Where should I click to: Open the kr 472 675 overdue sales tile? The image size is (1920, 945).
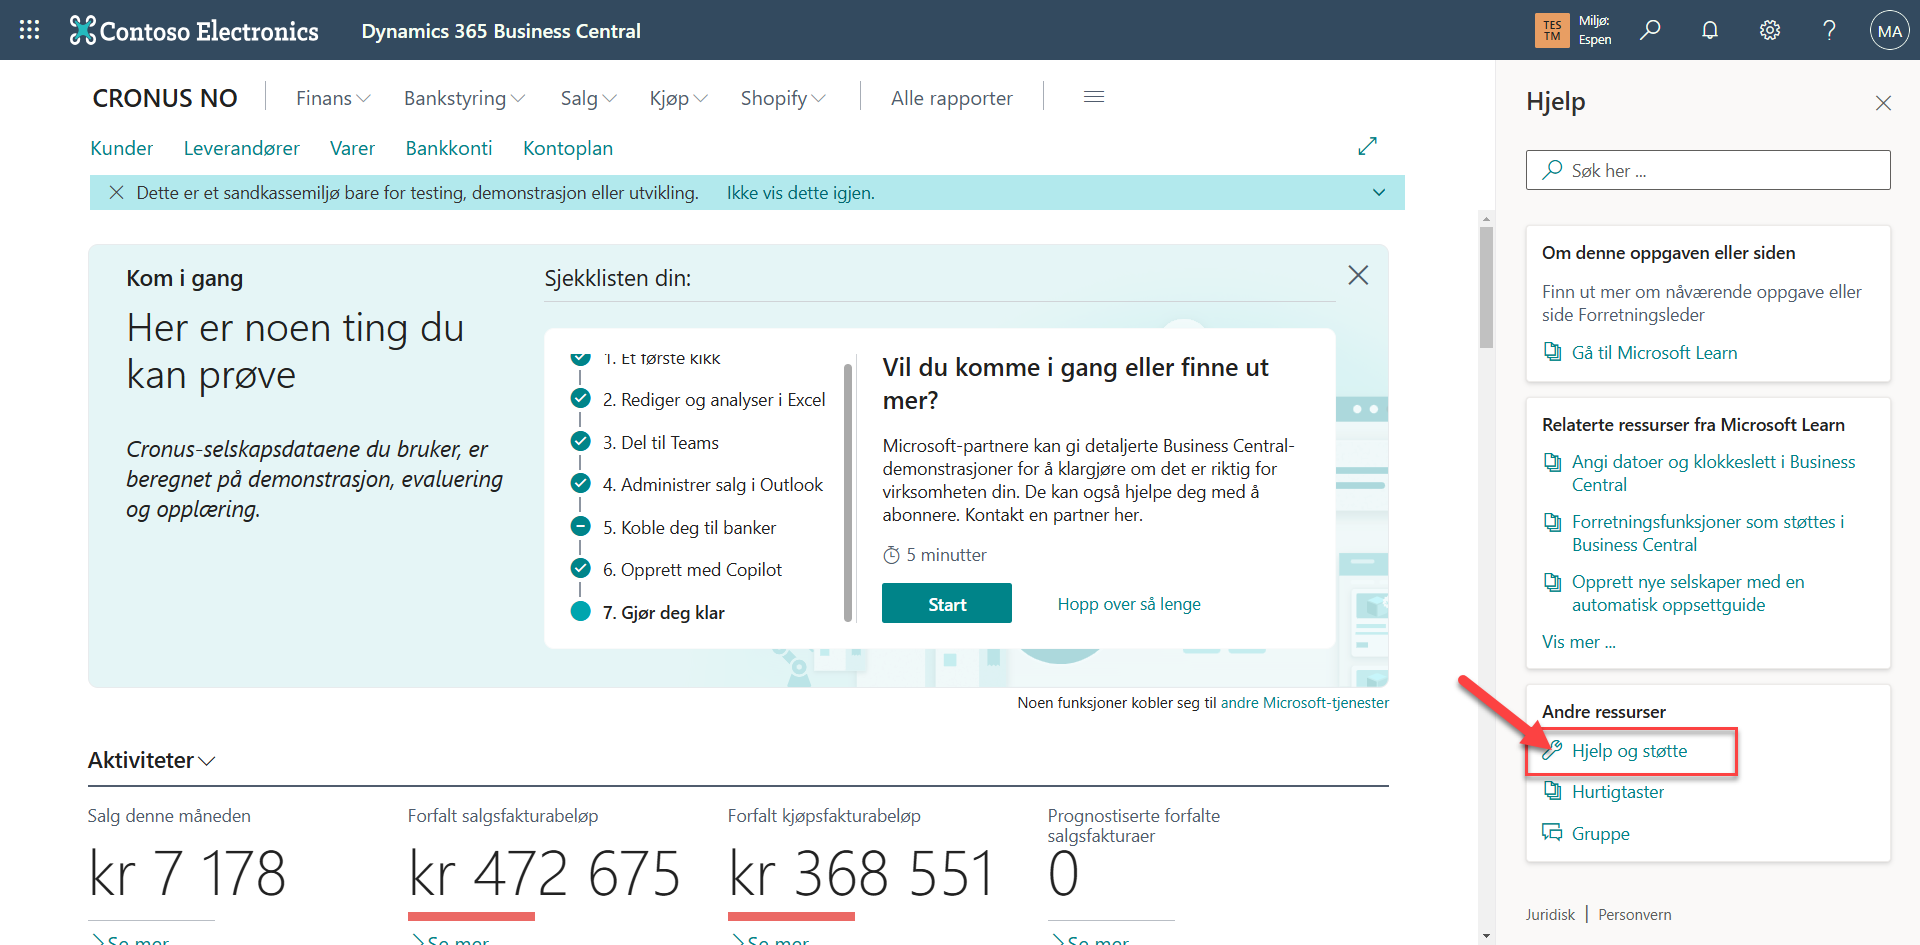[545, 872]
